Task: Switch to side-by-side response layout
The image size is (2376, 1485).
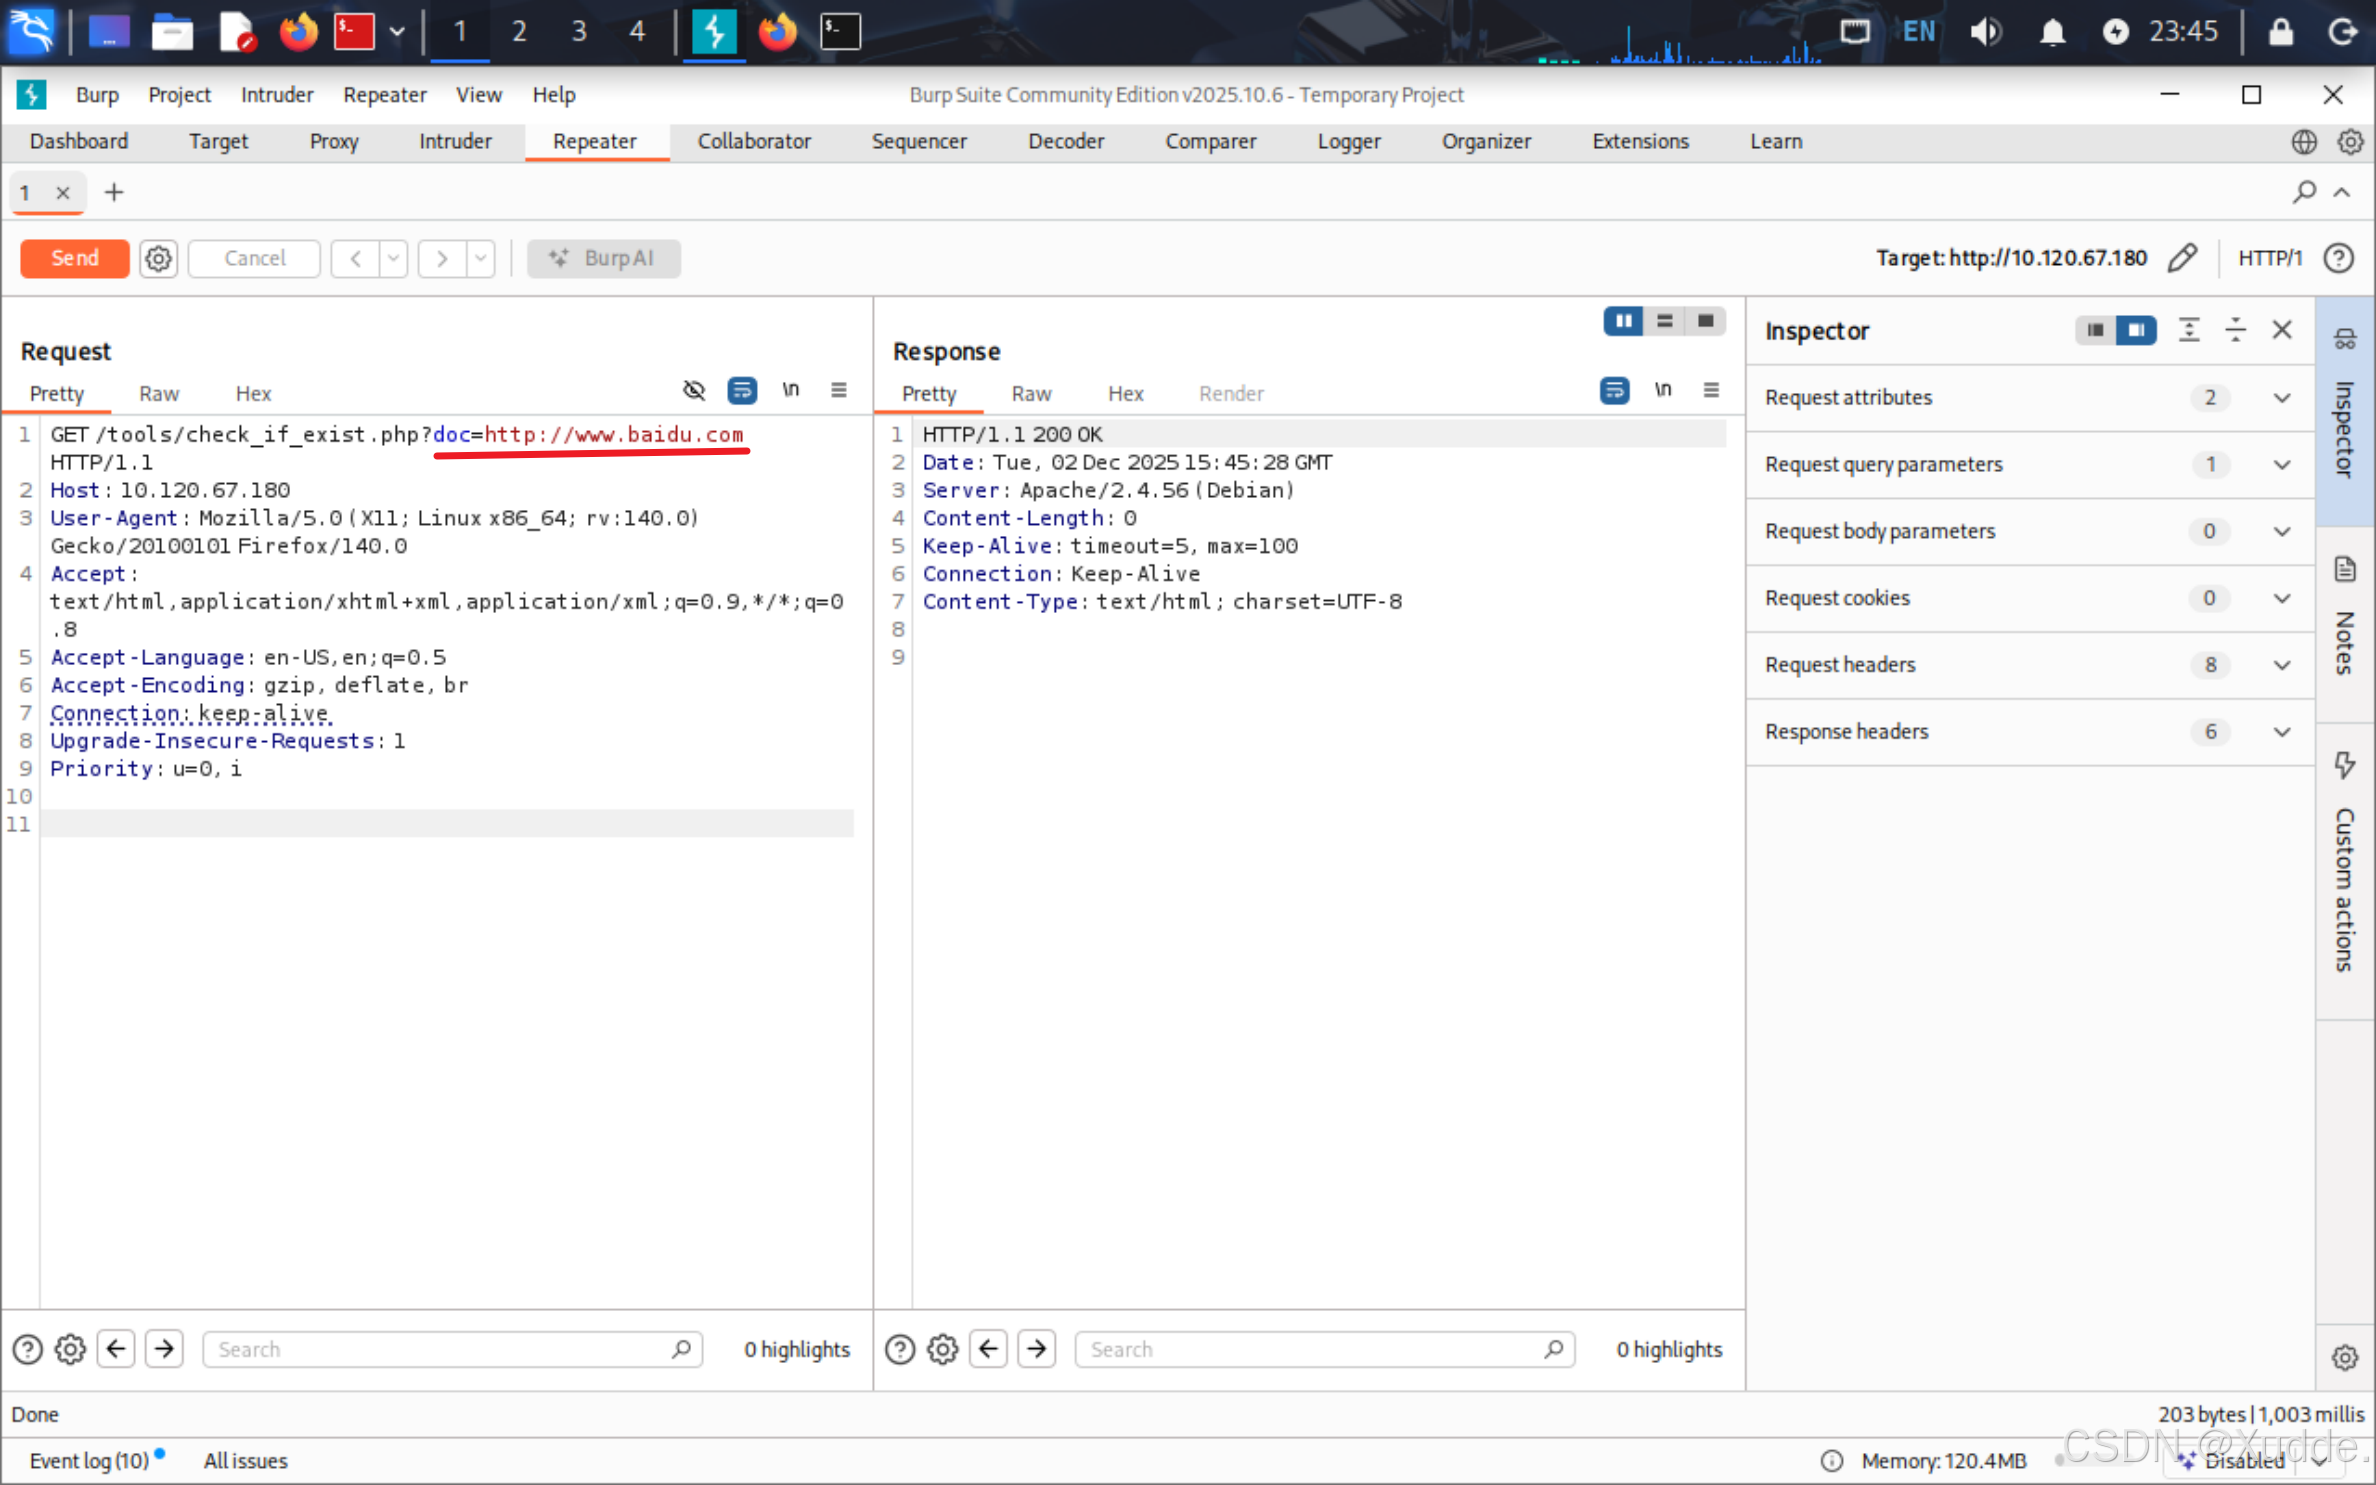Action: [1623, 321]
